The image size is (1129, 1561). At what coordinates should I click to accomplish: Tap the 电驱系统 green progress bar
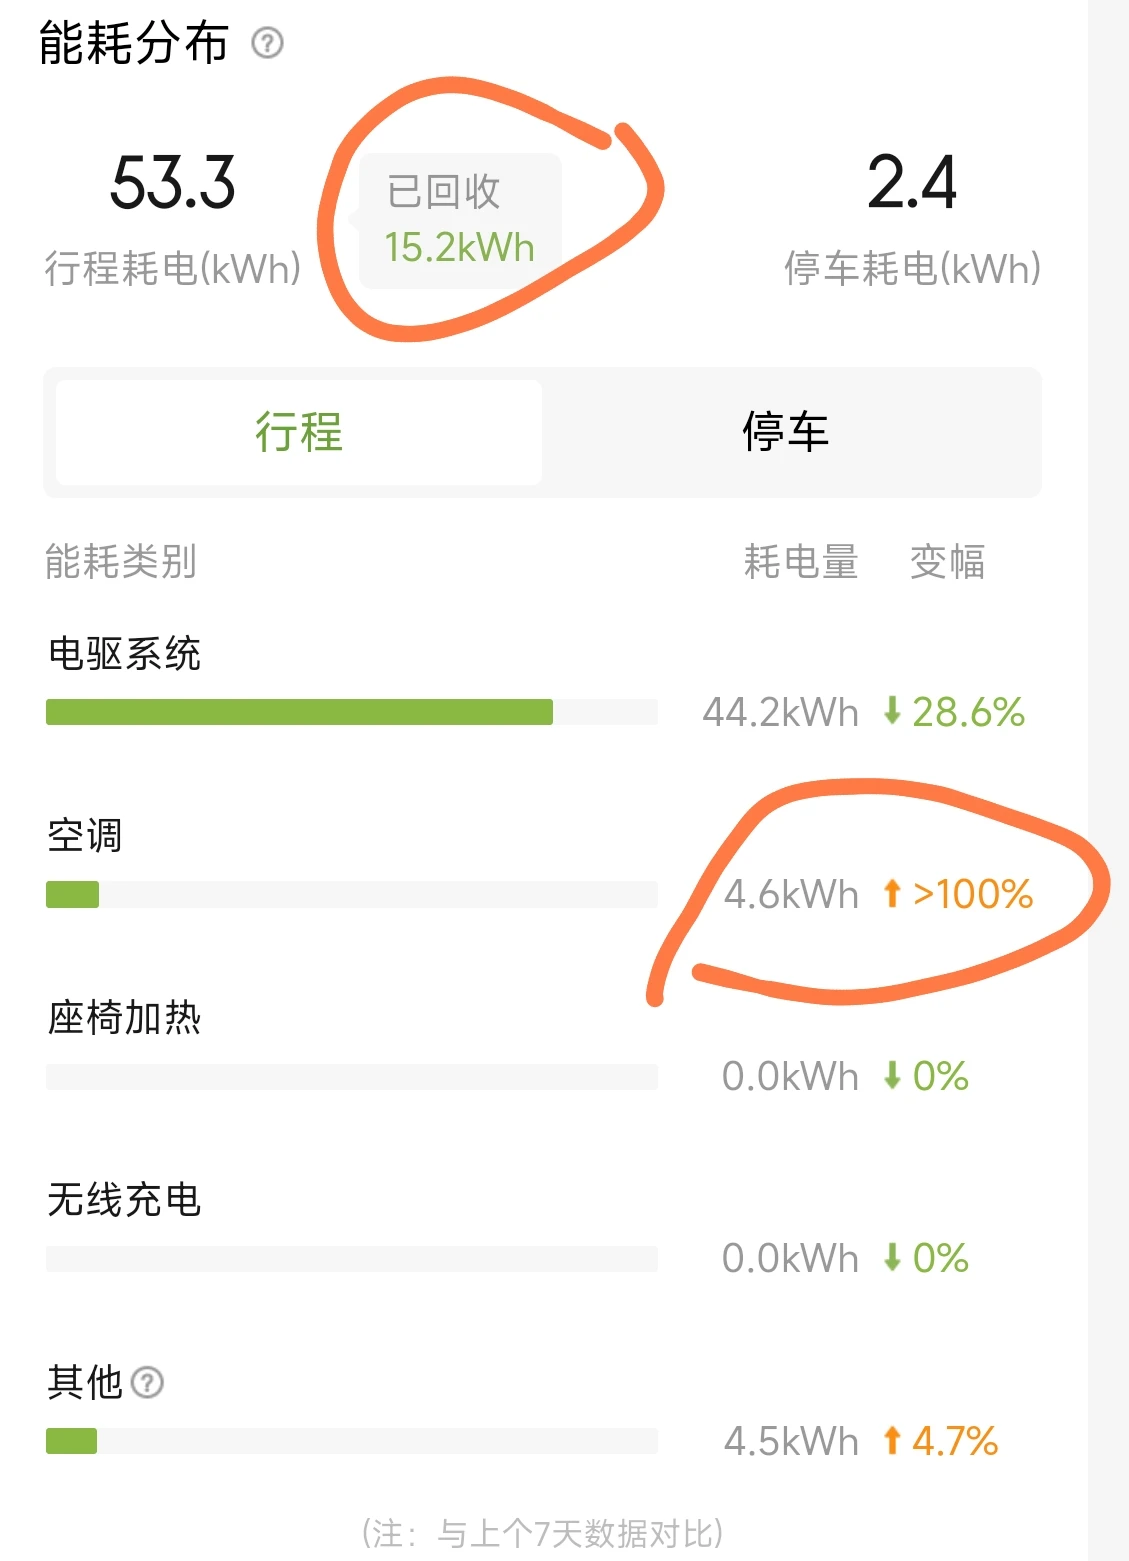(299, 712)
